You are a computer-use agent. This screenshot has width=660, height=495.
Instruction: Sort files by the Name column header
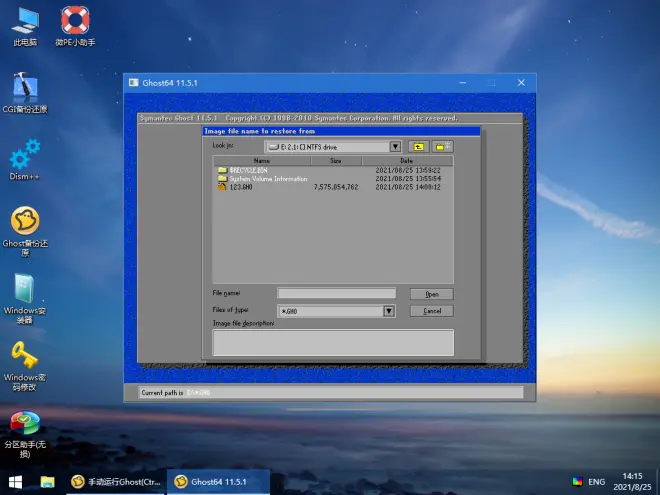[x=262, y=160]
